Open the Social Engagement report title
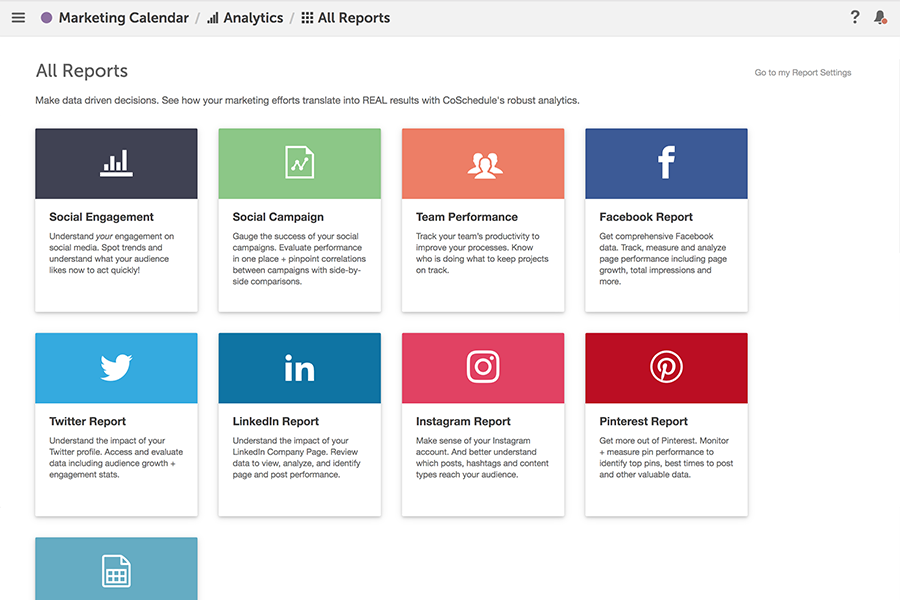This screenshot has width=900, height=600. coord(101,217)
